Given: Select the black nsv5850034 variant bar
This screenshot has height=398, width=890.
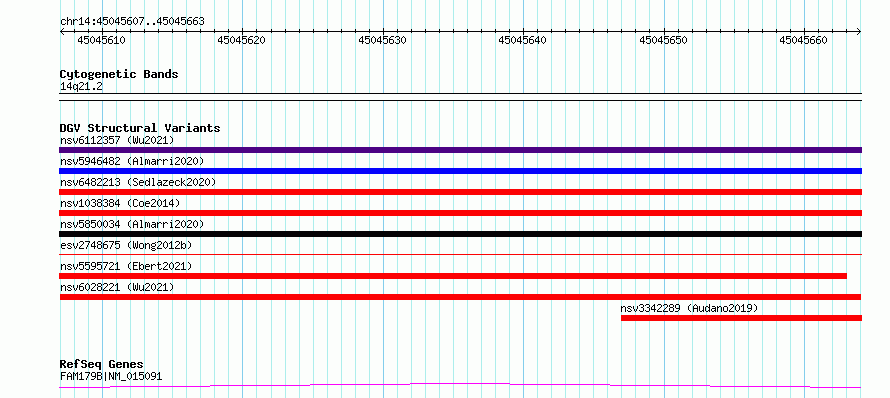Looking at the screenshot, I should pyautogui.click(x=460, y=234).
